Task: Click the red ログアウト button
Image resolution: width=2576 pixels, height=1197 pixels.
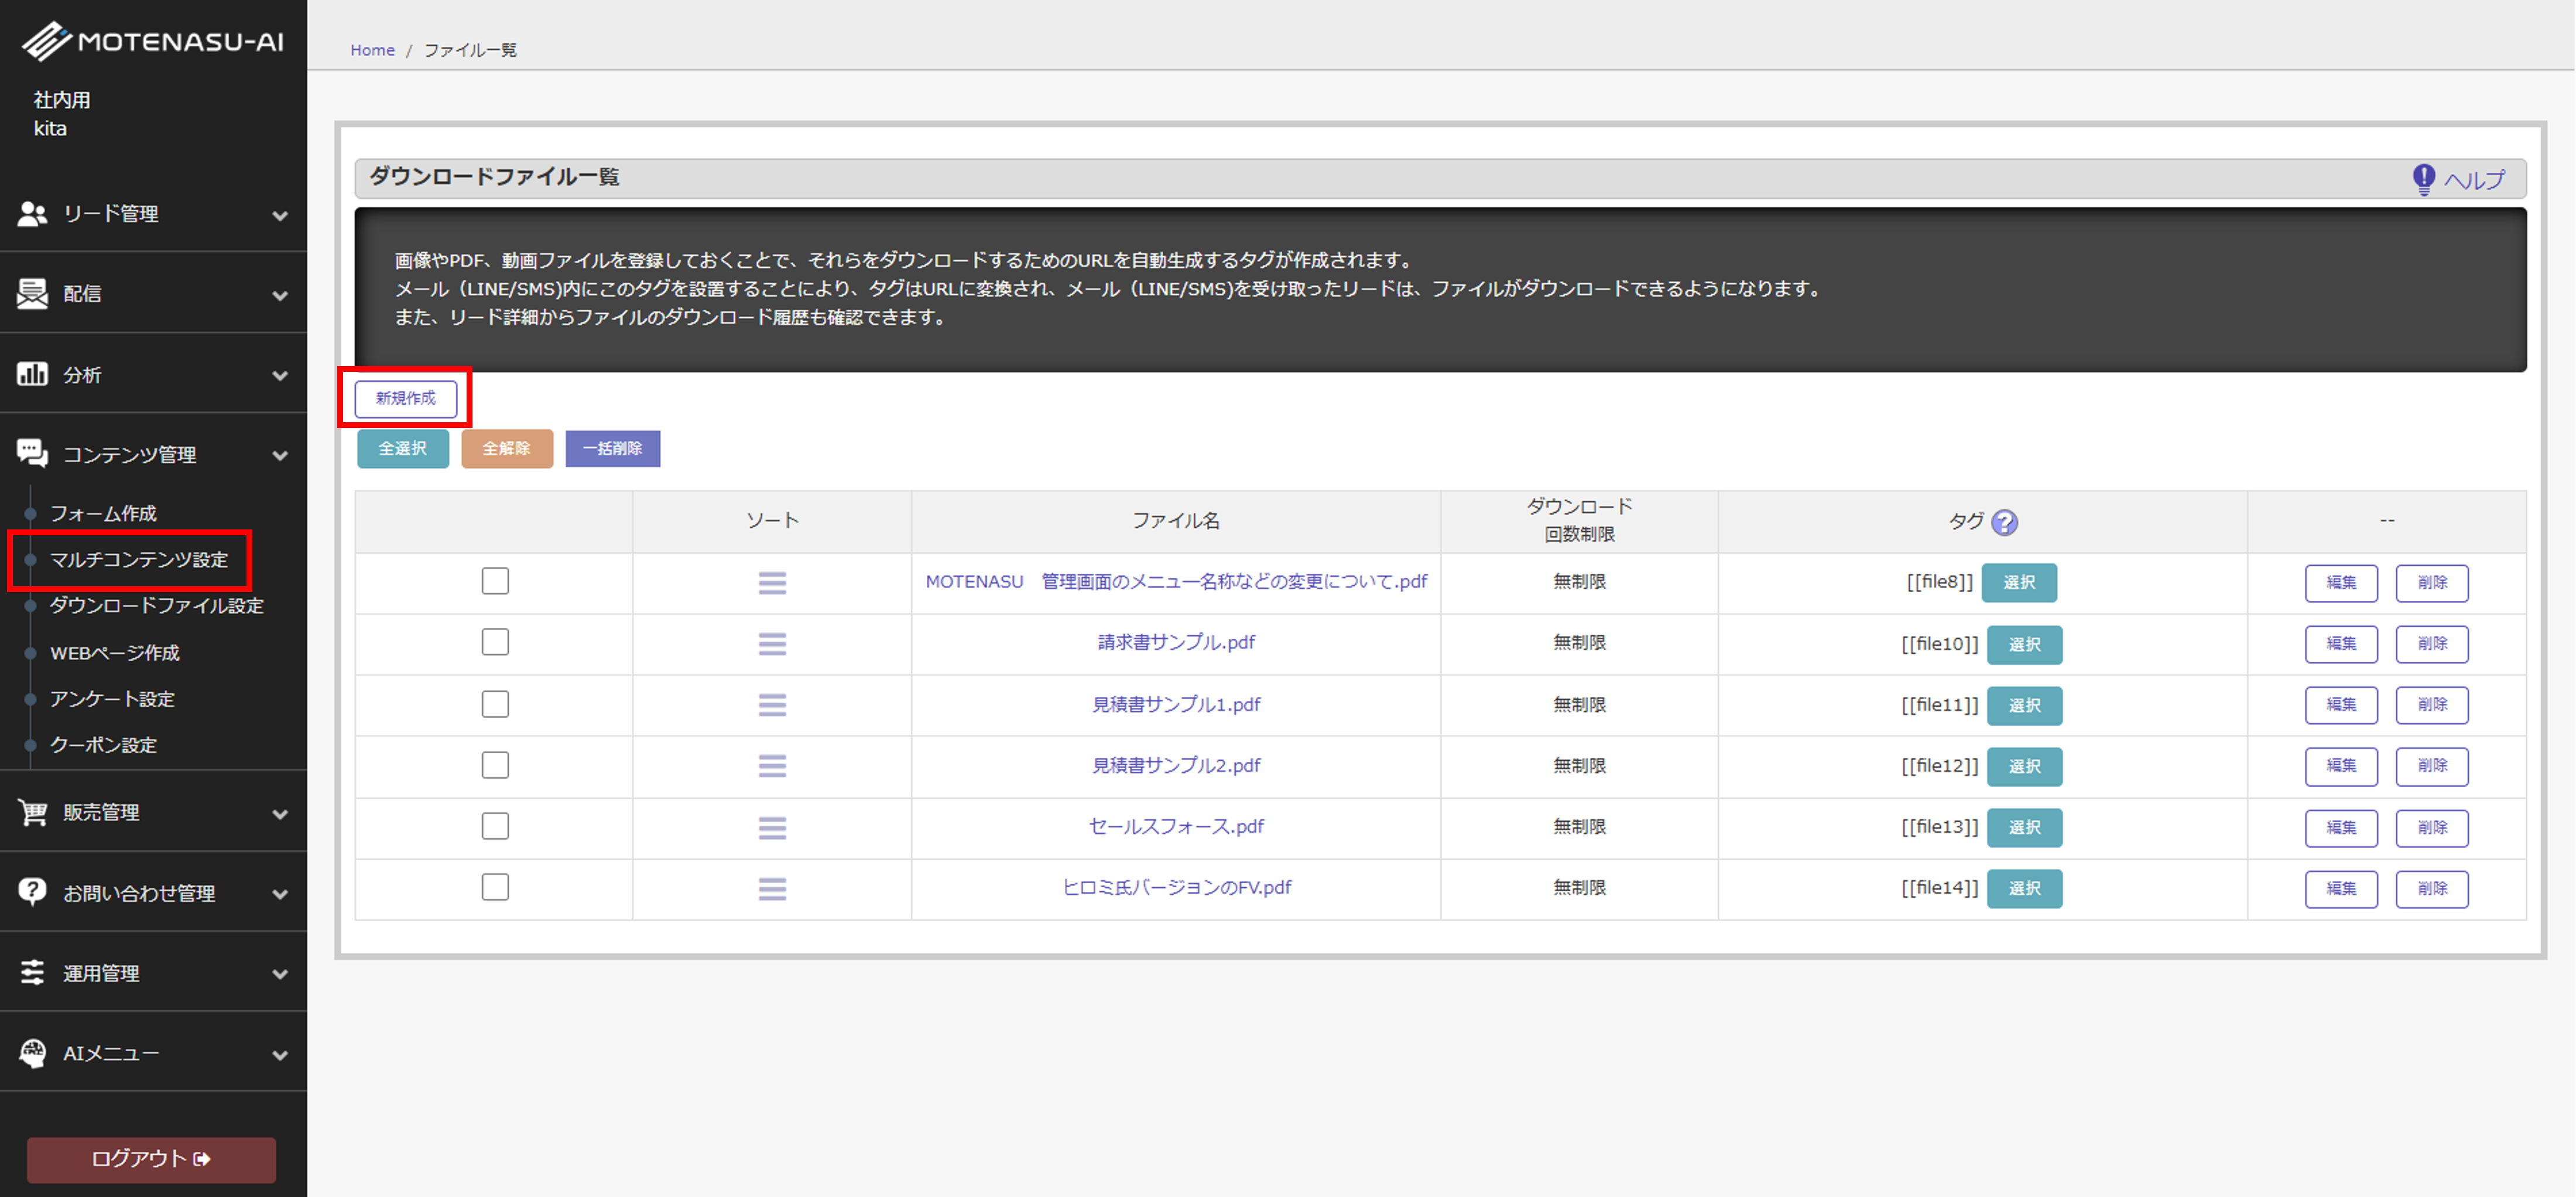Action: [151, 1158]
